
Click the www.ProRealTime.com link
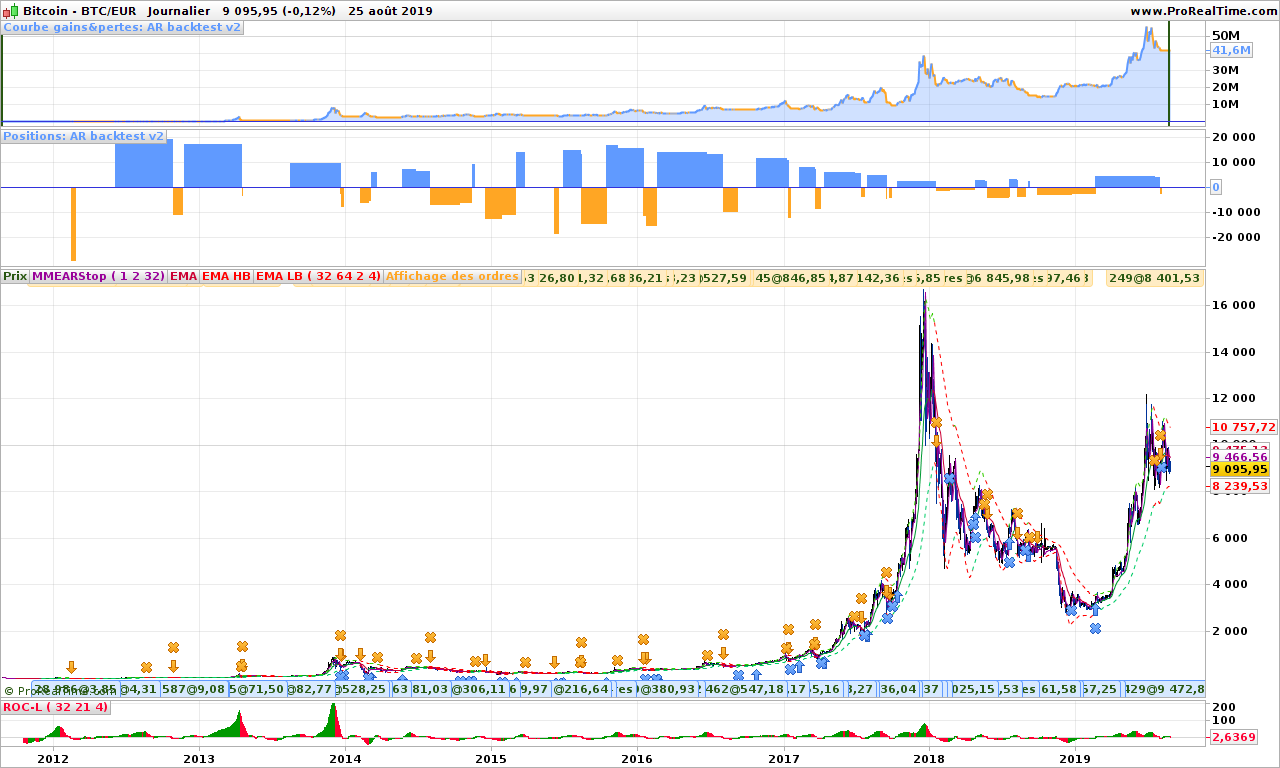pyautogui.click(x=1203, y=11)
